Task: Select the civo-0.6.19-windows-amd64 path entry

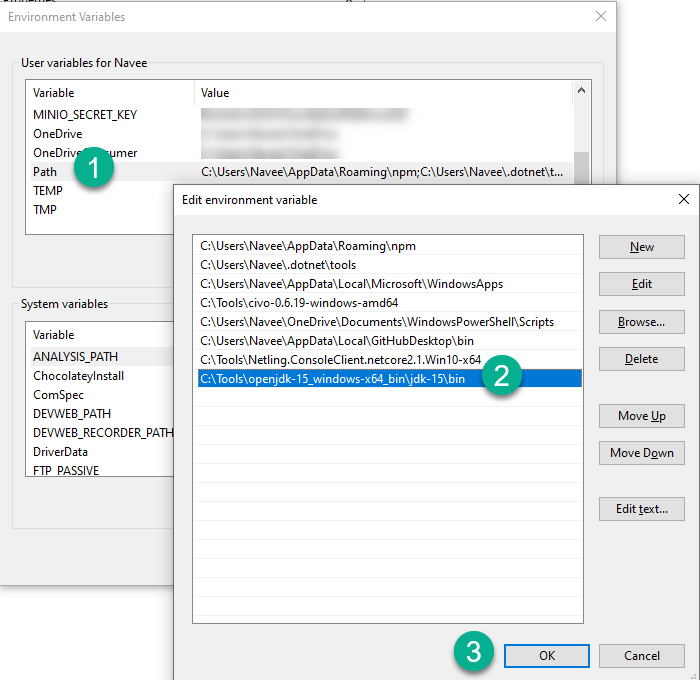Action: (x=388, y=303)
